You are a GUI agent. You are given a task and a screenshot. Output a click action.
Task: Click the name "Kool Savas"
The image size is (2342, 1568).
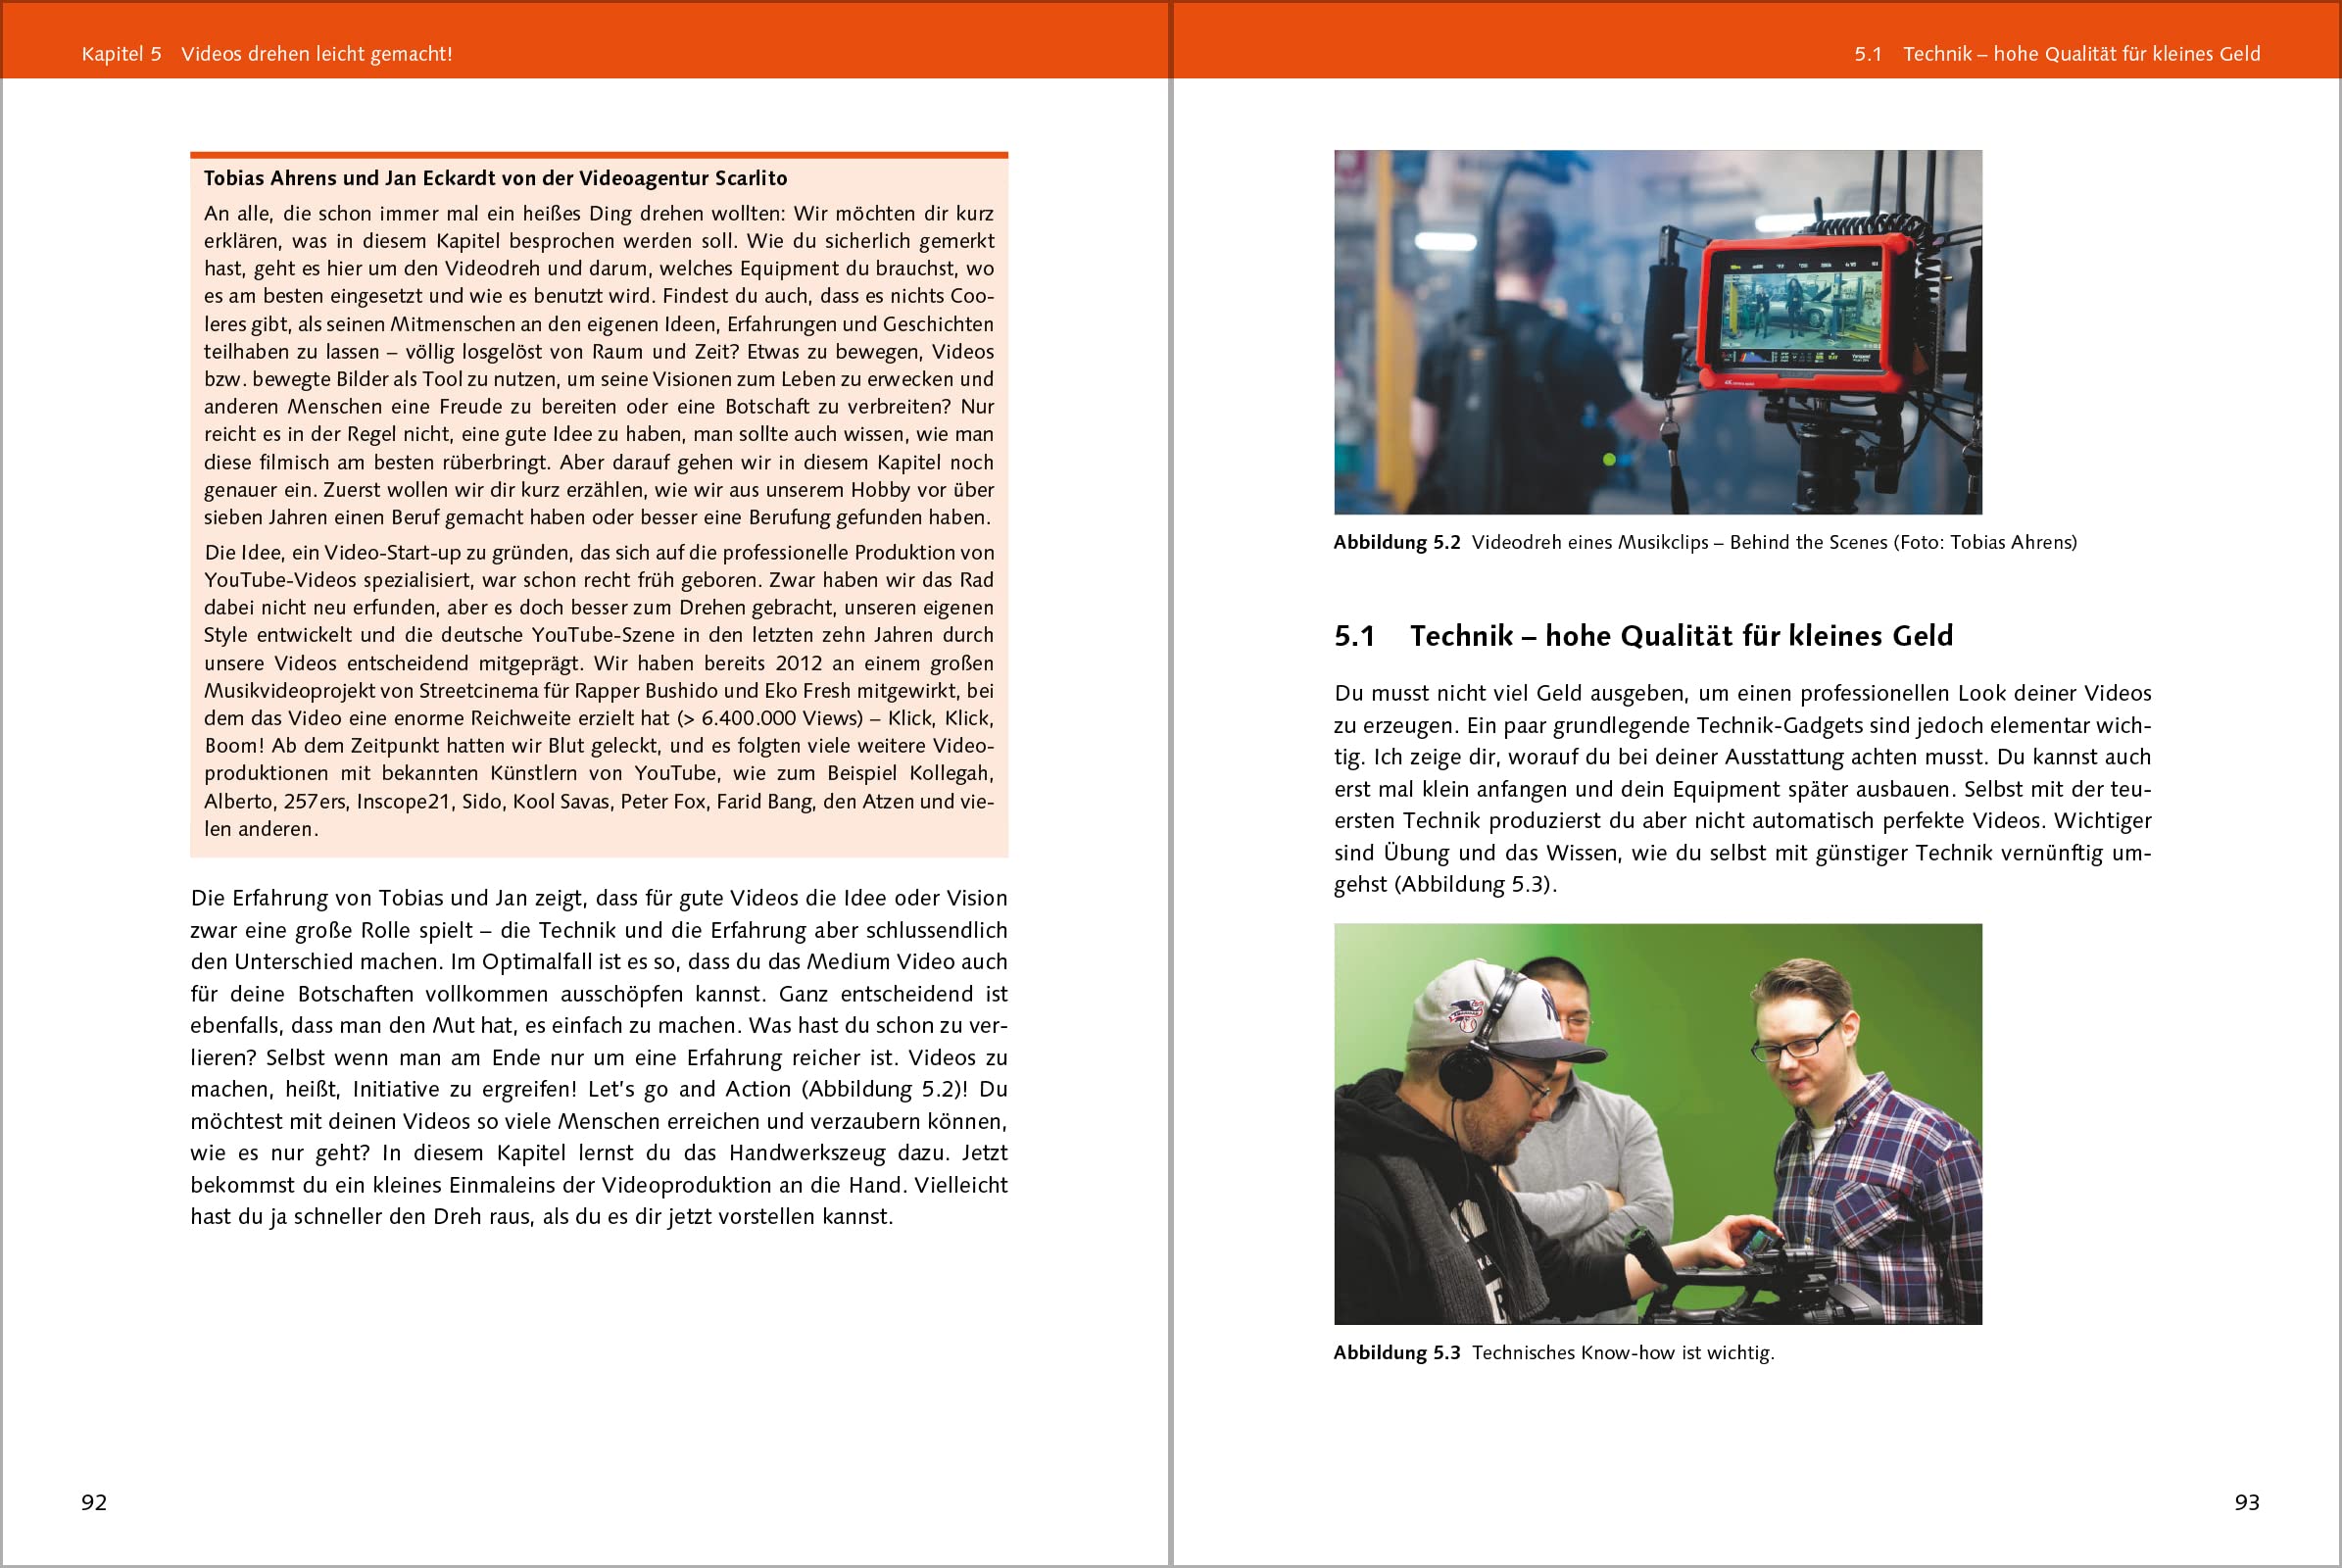[561, 801]
